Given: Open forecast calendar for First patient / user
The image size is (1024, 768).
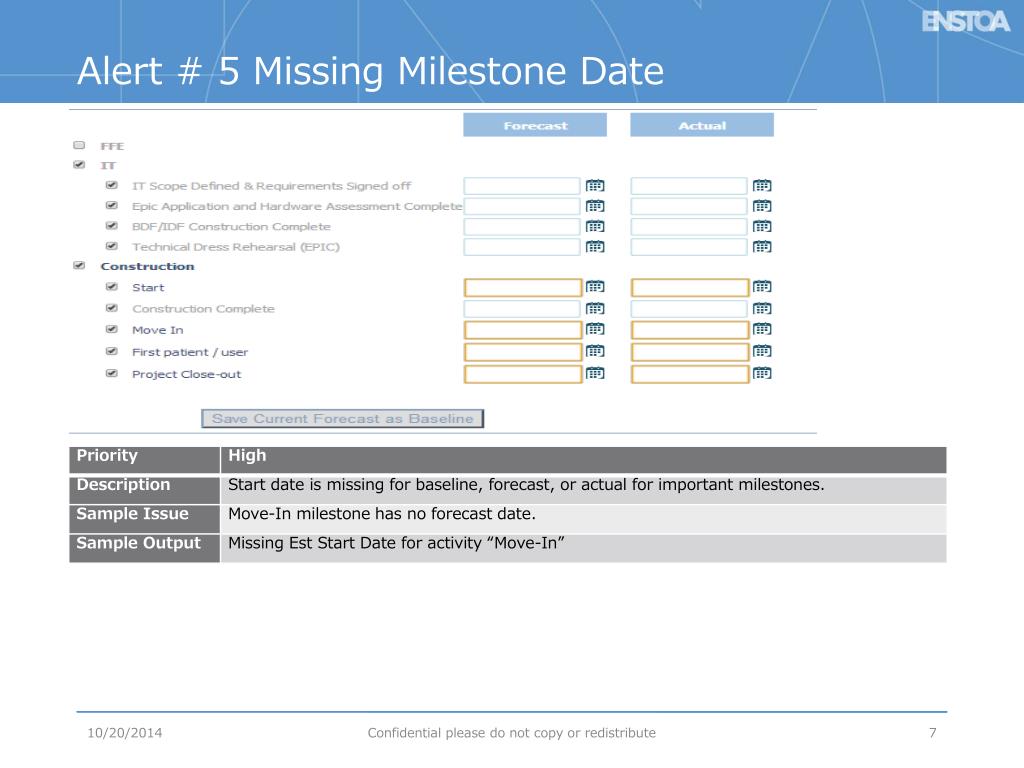Looking at the screenshot, I should 595,351.
